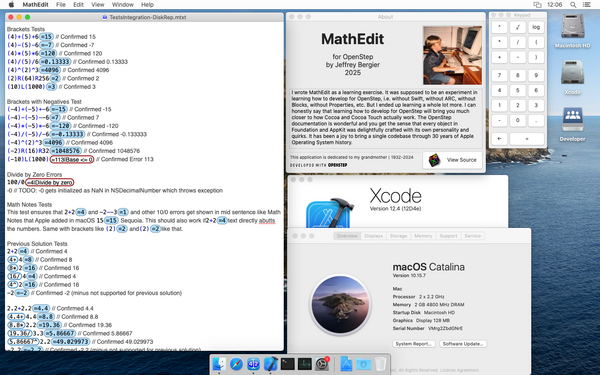Click the =1048576 result bubble

point(65,151)
